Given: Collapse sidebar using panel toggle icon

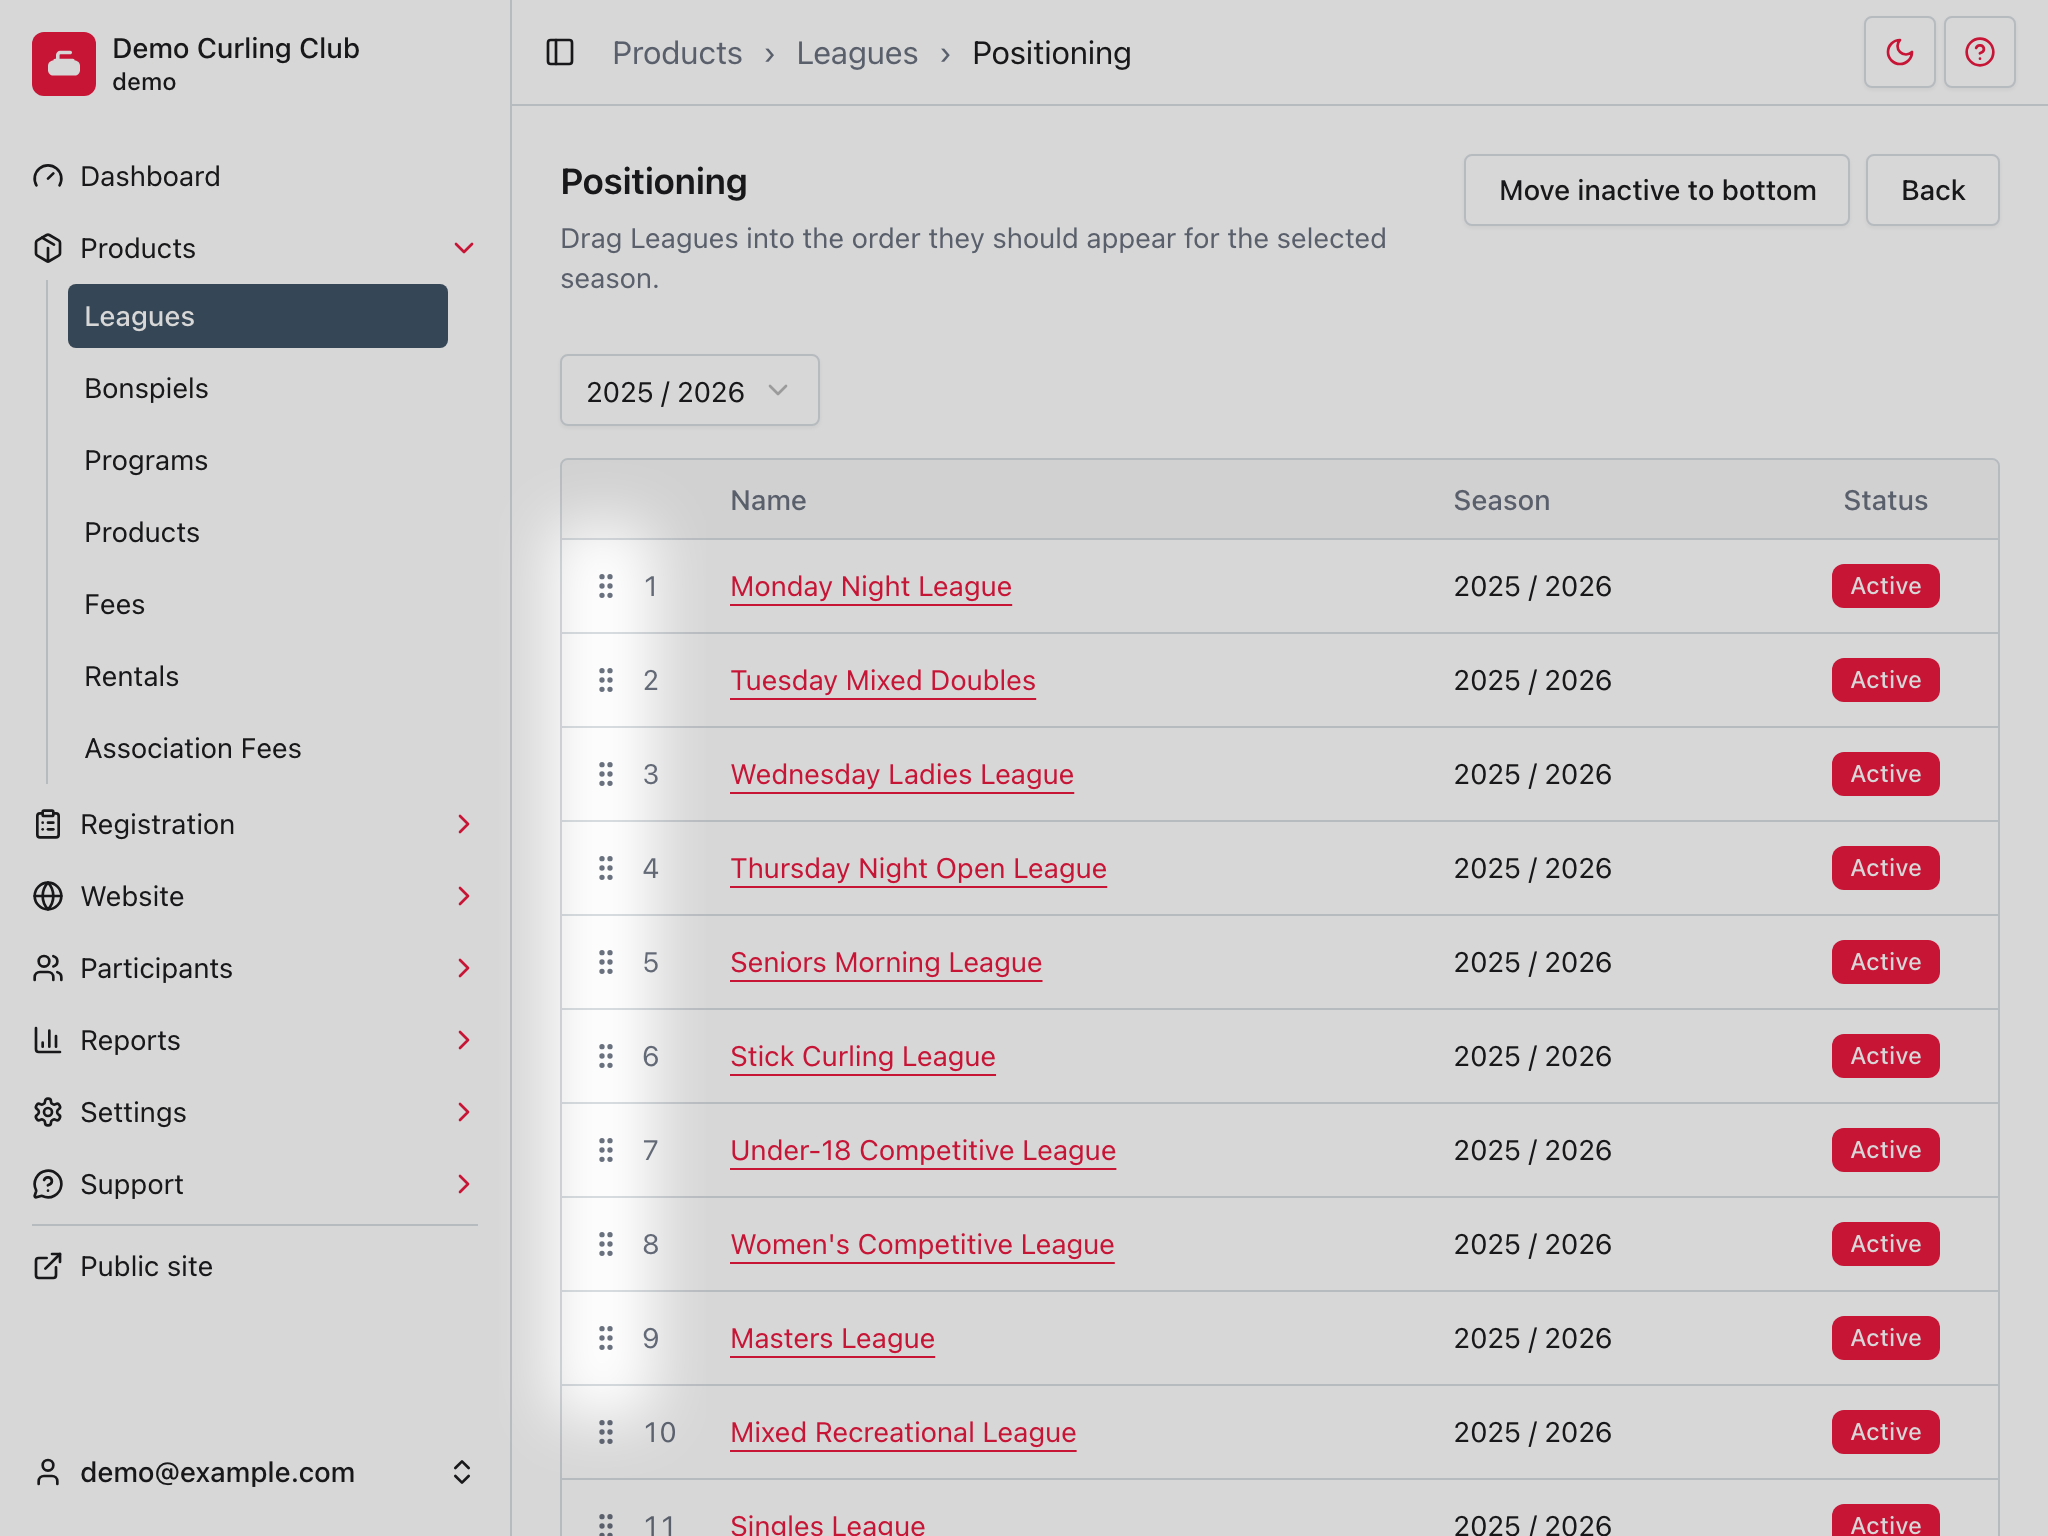Looking at the screenshot, I should point(560,52).
